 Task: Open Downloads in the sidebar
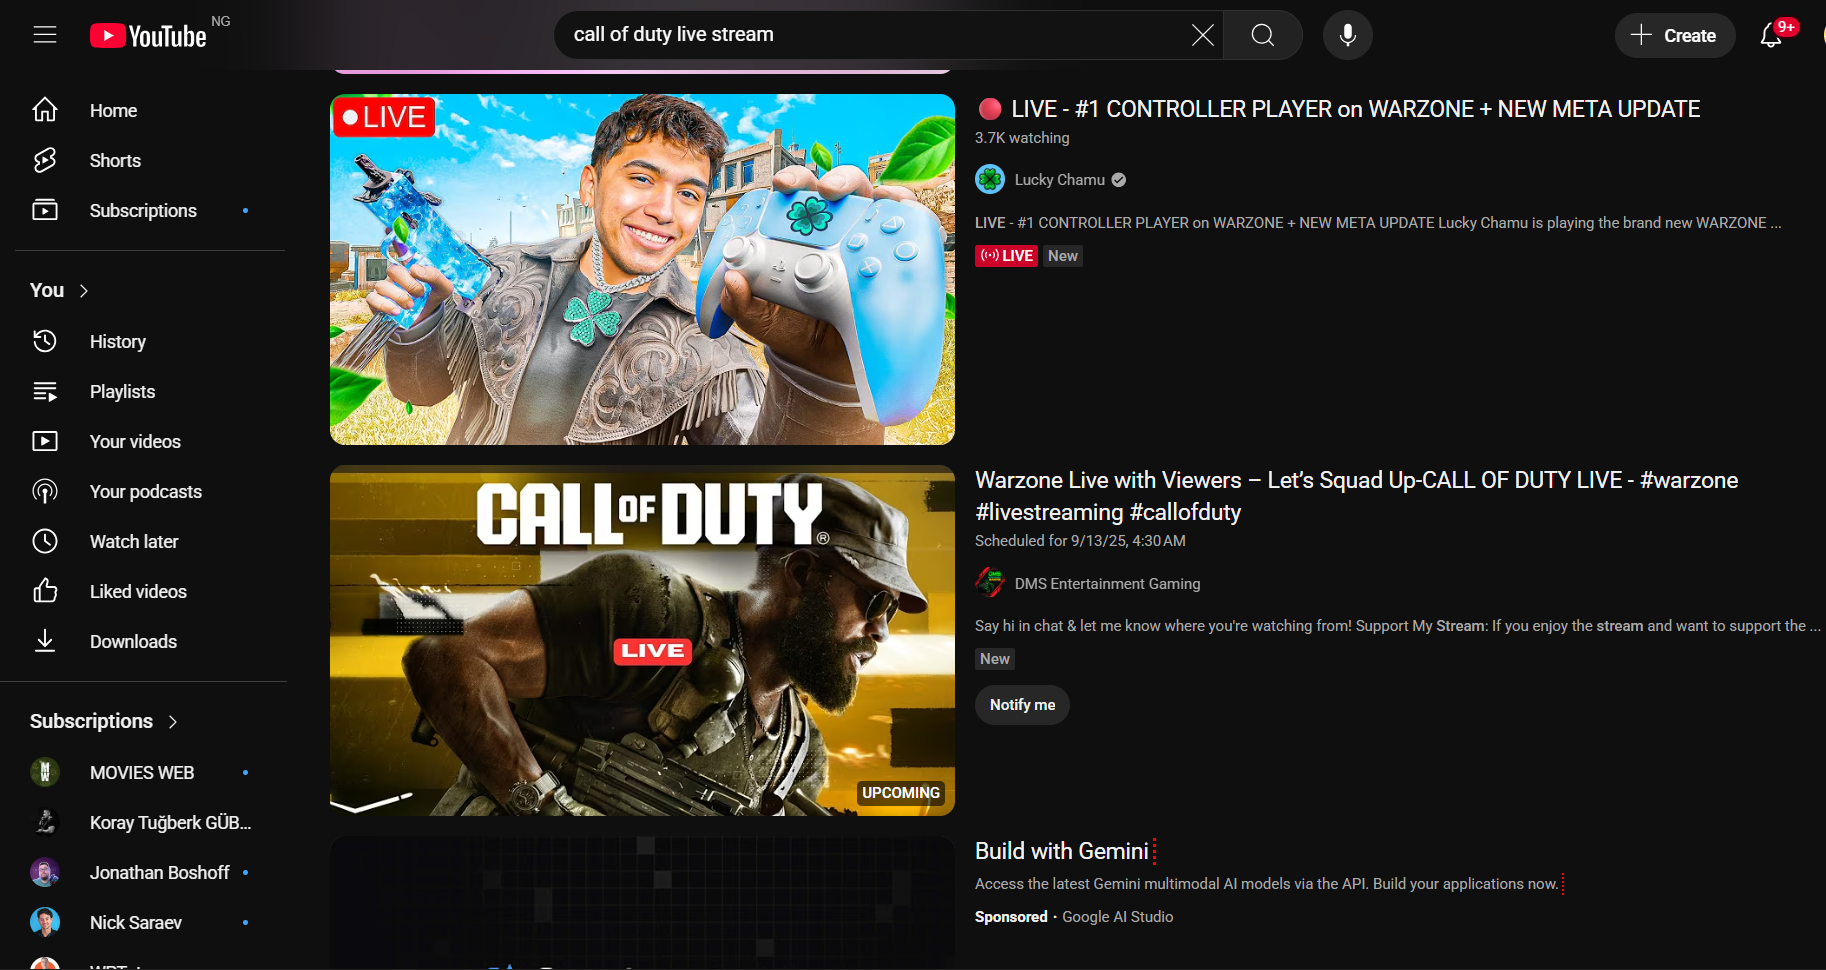click(x=150, y=641)
